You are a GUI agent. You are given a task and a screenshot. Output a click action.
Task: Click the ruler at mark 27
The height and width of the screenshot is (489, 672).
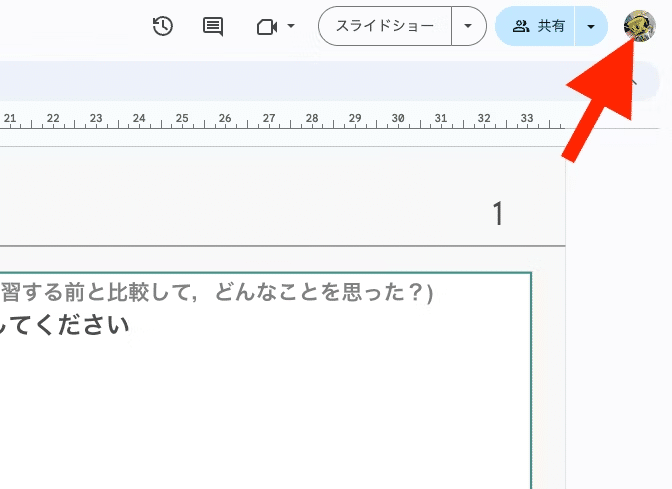pyautogui.click(x=269, y=118)
